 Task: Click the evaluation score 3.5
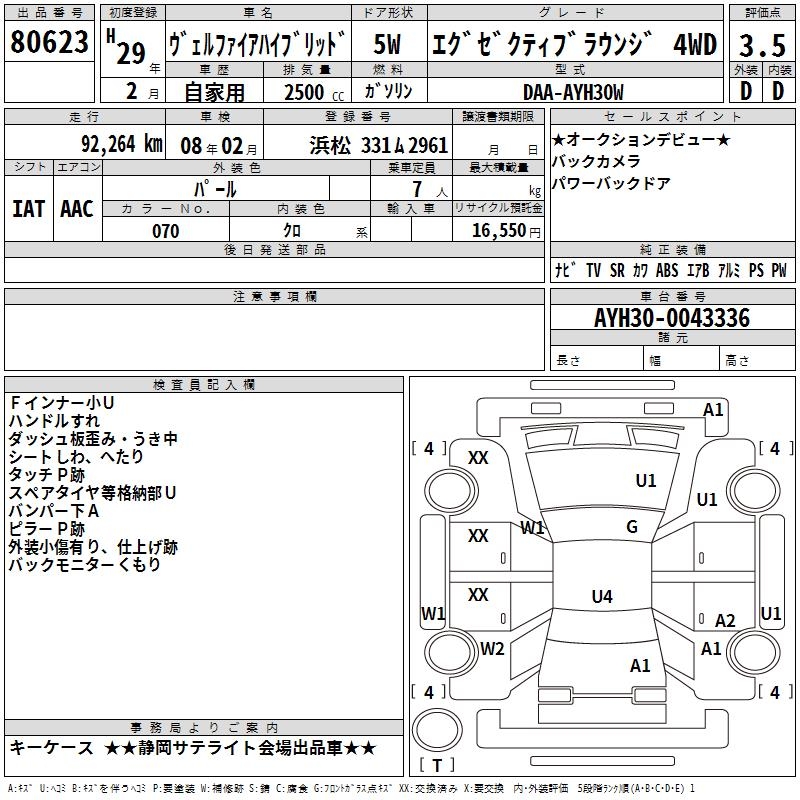(x=762, y=45)
